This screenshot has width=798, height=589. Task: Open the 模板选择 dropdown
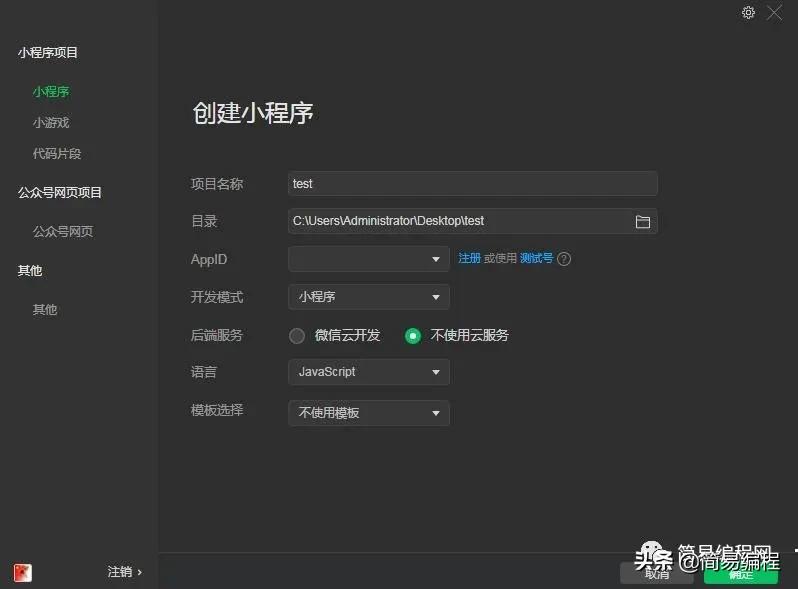368,413
